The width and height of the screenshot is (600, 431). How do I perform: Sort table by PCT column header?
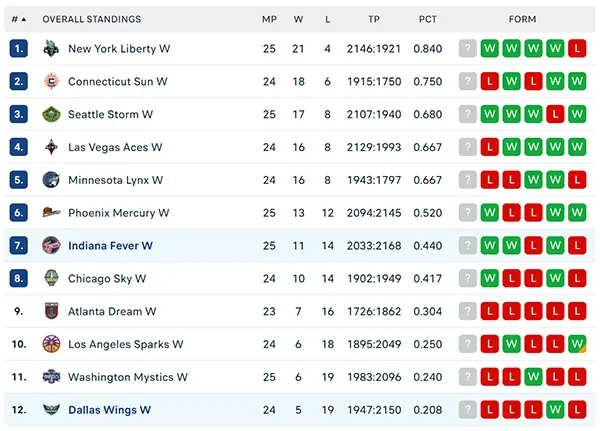[427, 19]
